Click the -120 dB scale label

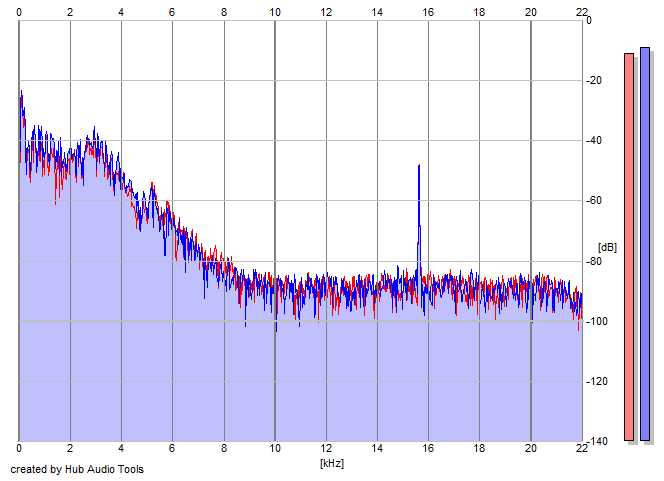pyautogui.click(x=597, y=381)
